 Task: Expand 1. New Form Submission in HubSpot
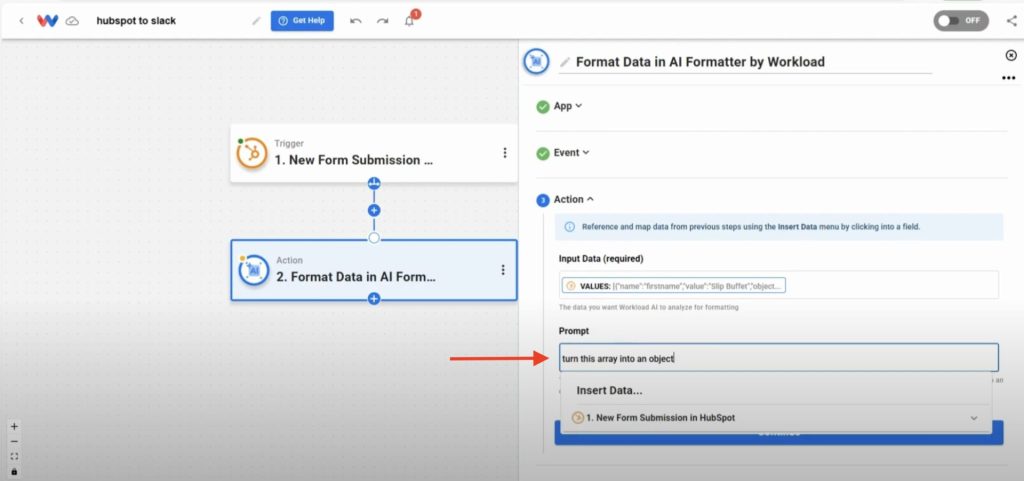click(776, 418)
